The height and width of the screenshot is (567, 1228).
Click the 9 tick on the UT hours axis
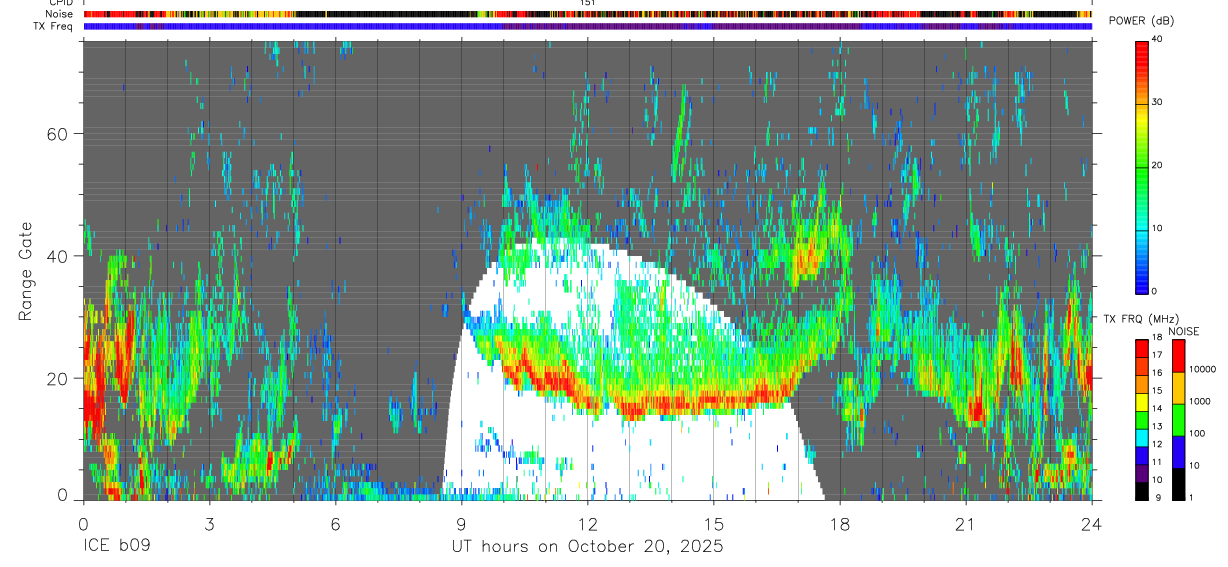pos(461,524)
